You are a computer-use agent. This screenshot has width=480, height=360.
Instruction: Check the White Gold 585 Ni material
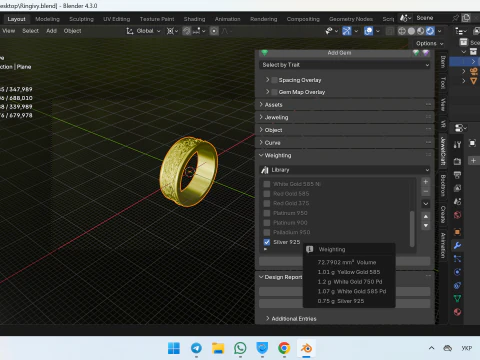point(267,184)
